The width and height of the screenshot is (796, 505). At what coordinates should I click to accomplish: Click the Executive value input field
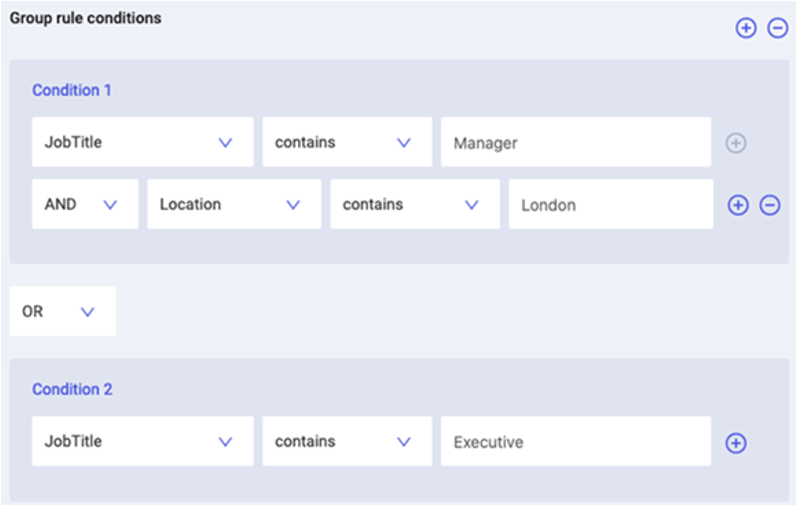pos(576,441)
